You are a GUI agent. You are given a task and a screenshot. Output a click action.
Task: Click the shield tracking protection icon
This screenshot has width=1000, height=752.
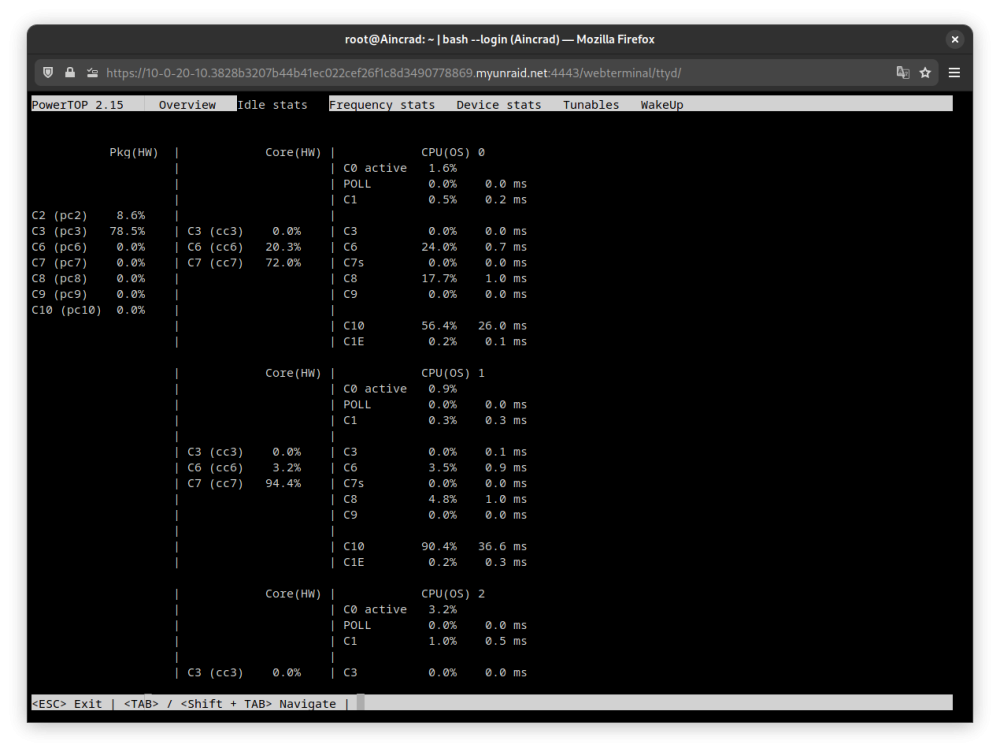point(48,73)
